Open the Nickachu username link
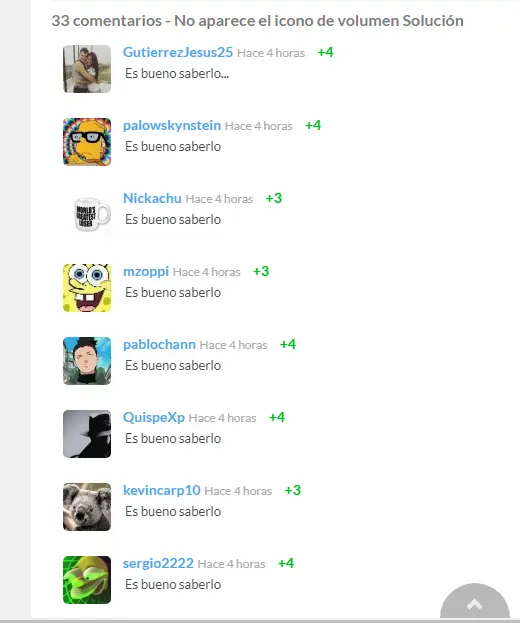This screenshot has height=623, width=520. [152, 198]
